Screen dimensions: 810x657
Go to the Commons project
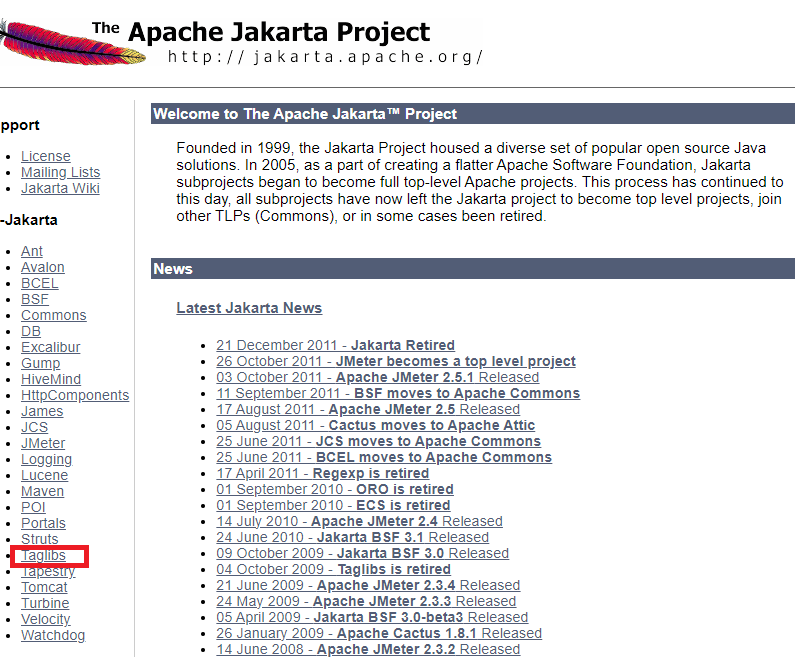coord(54,315)
